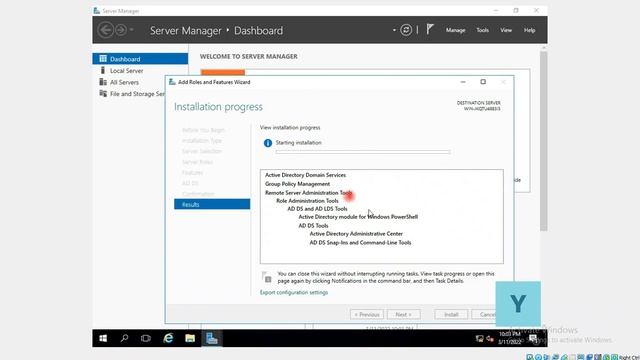Click the Previous button in wizard

pyautogui.click(x=367, y=314)
